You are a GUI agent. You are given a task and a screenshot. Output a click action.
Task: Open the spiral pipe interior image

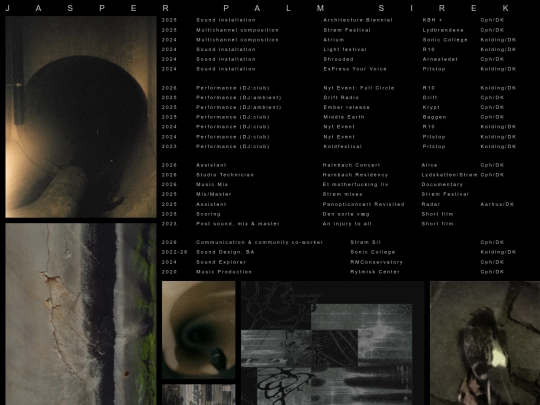click(x=199, y=330)
